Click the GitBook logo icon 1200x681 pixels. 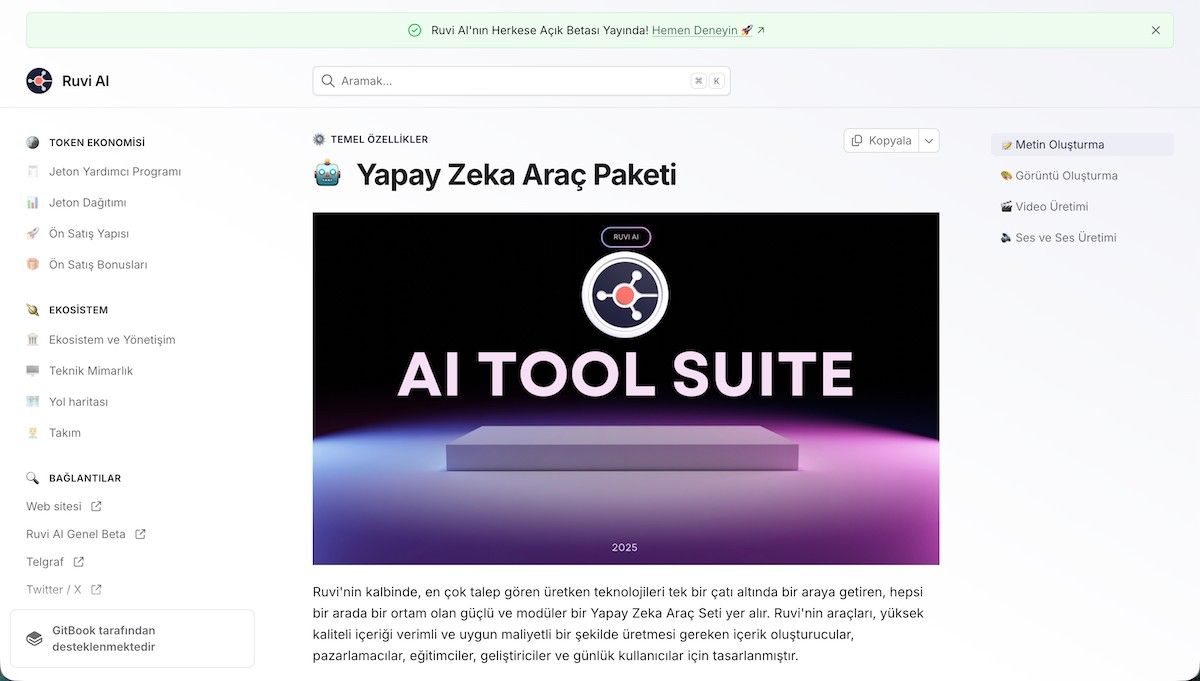coord(34,639)
